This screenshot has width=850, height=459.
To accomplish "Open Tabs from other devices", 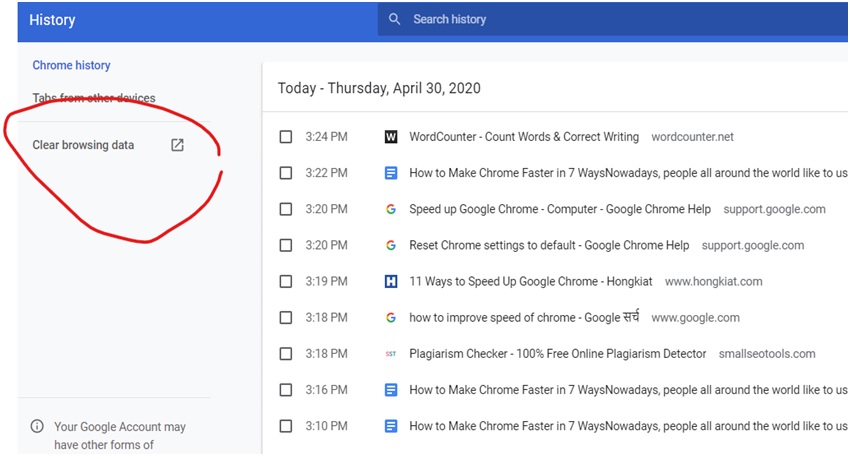I will coord(94,98).
